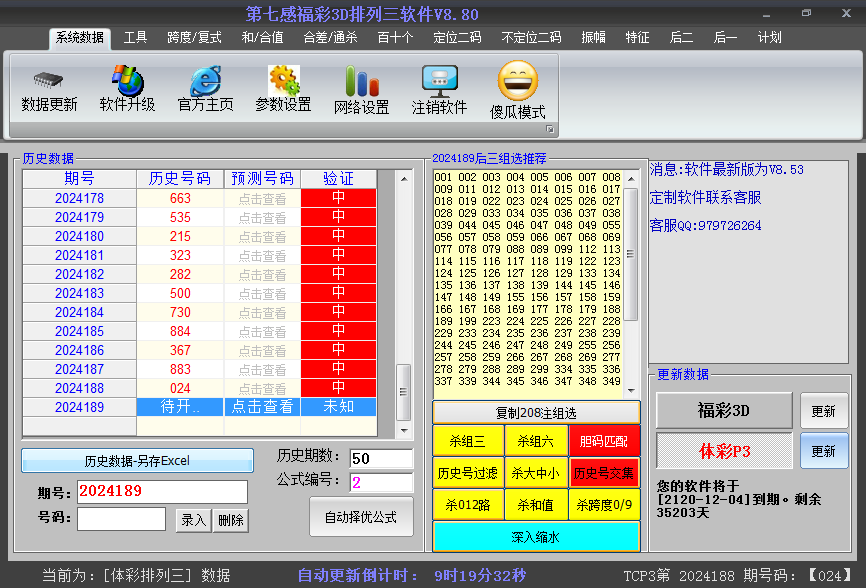Open the 跨度/复式 tab
The image size is (866, 588).
[194, 38]
